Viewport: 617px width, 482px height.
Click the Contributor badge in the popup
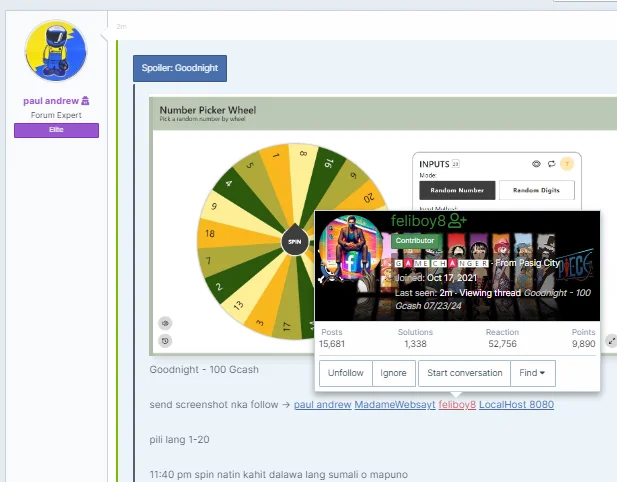(x=415, y=240)
